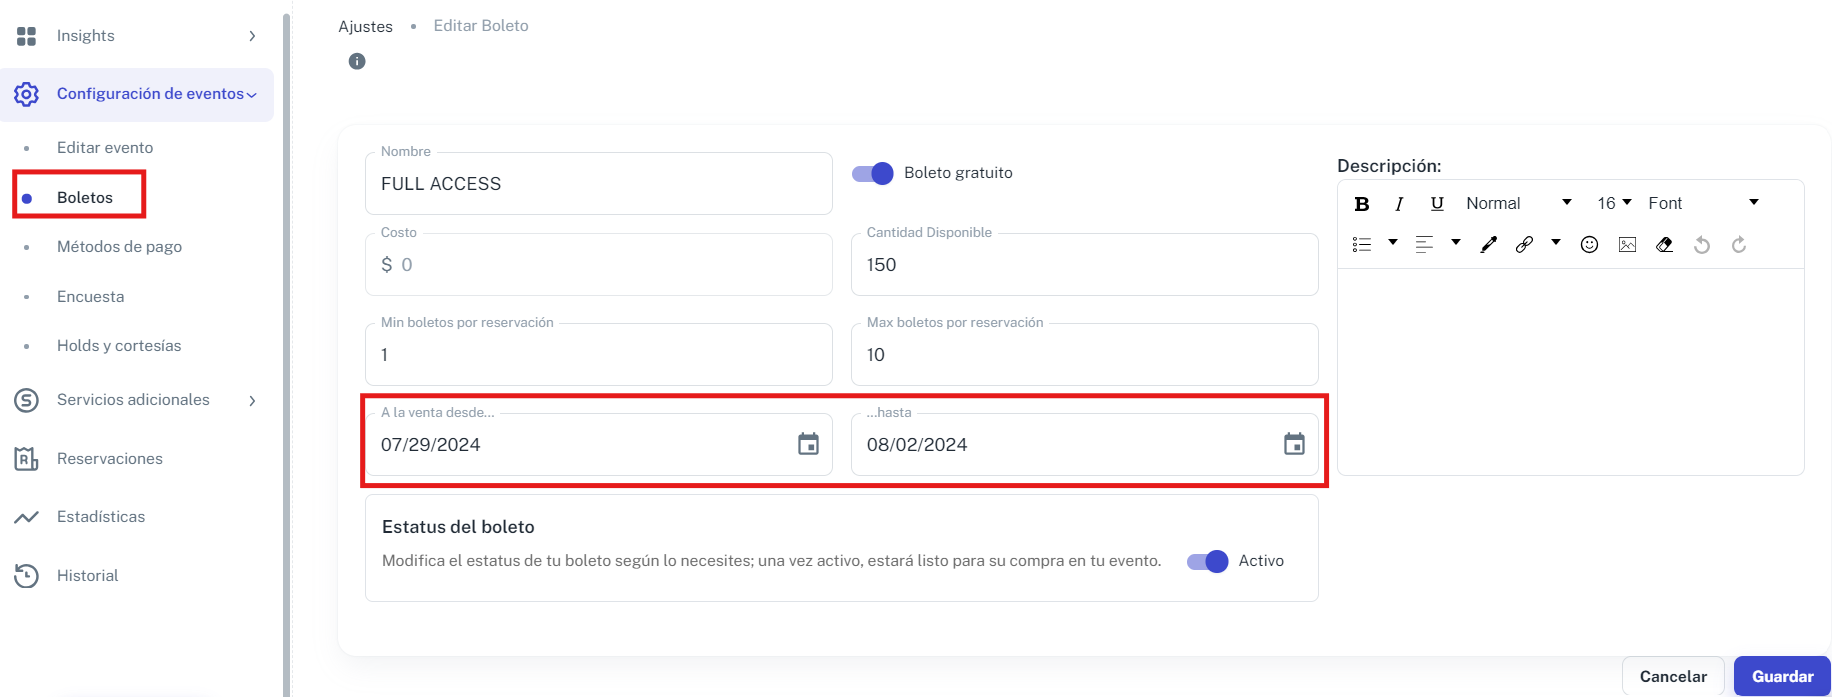This screenshot has height=697, width=1832.
Task: Toggle the Boleto gratuito switch
Action: [x=873, y=174]
